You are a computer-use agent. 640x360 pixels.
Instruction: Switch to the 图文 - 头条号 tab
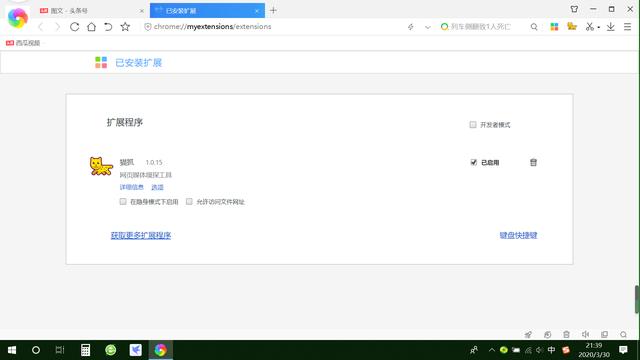(92, 11)
